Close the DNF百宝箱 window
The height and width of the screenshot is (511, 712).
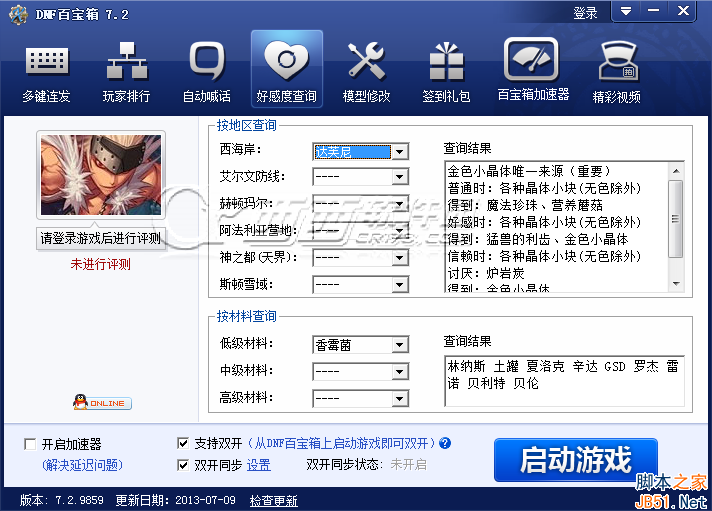pos(682,11)
